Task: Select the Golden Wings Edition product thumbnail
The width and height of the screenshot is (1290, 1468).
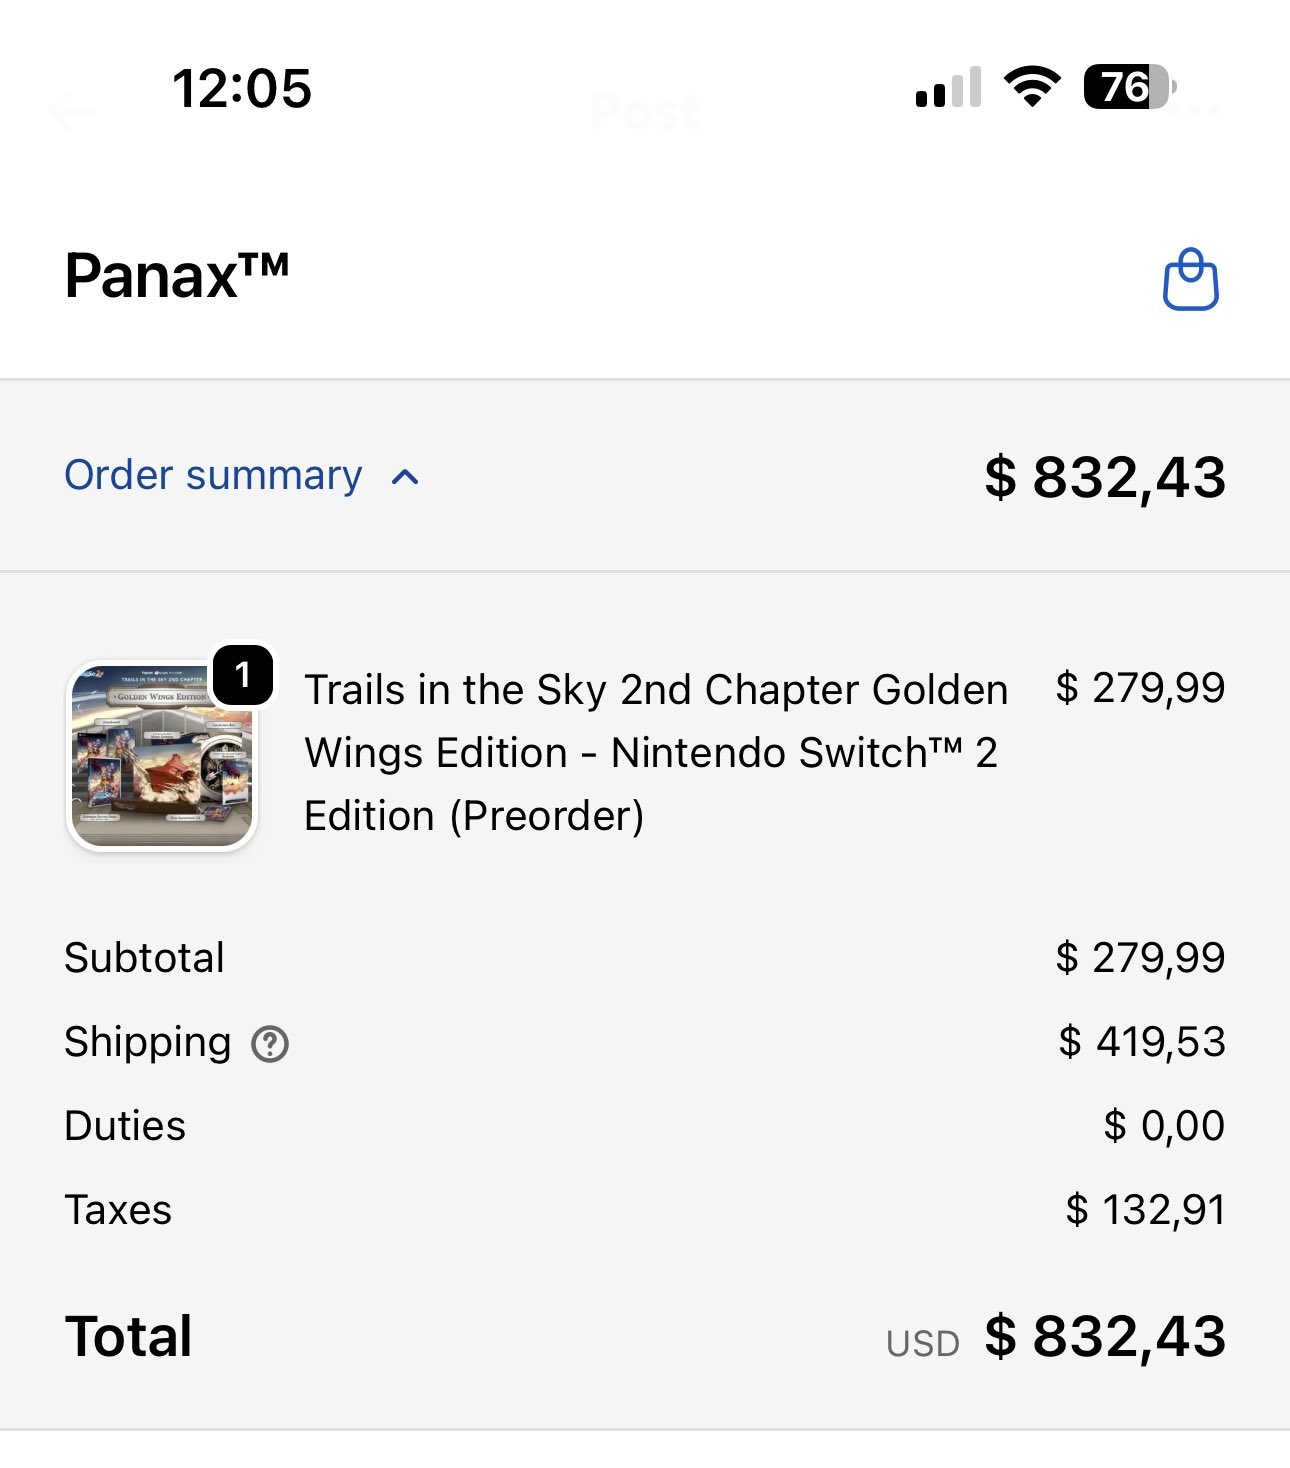Action: 162,757
